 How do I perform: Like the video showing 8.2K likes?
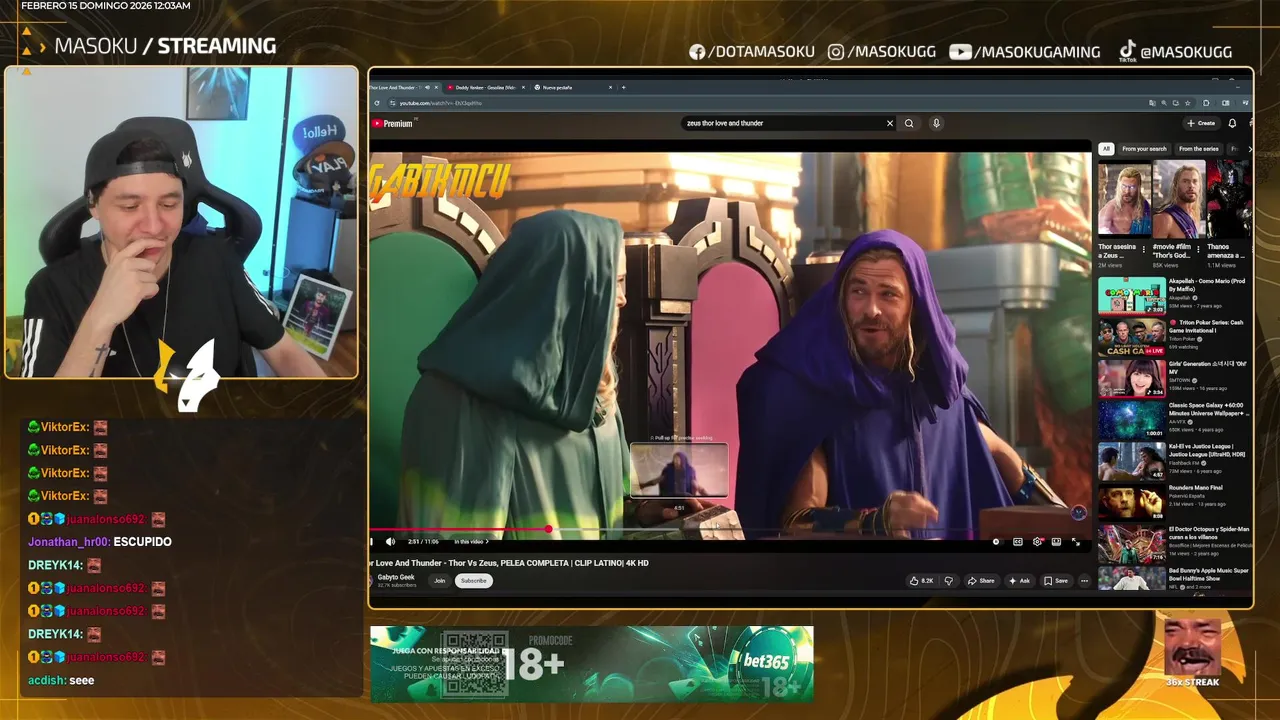click(921, 581)
